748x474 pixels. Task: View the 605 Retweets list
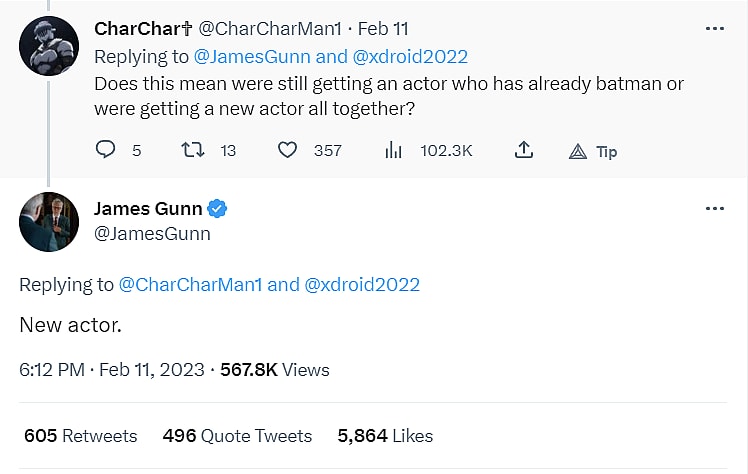coord(80,436)
